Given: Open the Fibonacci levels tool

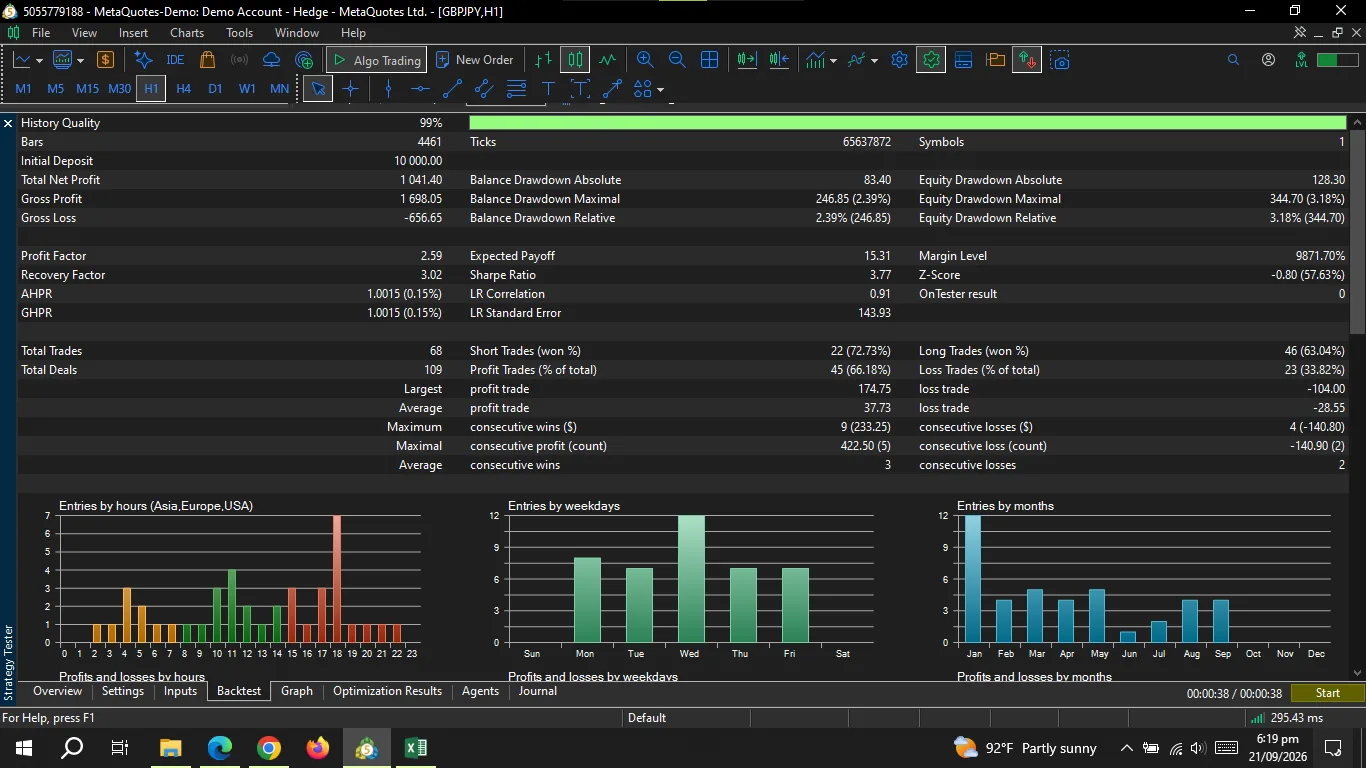Looking at the screenshot, I should (x=516, y=89).
